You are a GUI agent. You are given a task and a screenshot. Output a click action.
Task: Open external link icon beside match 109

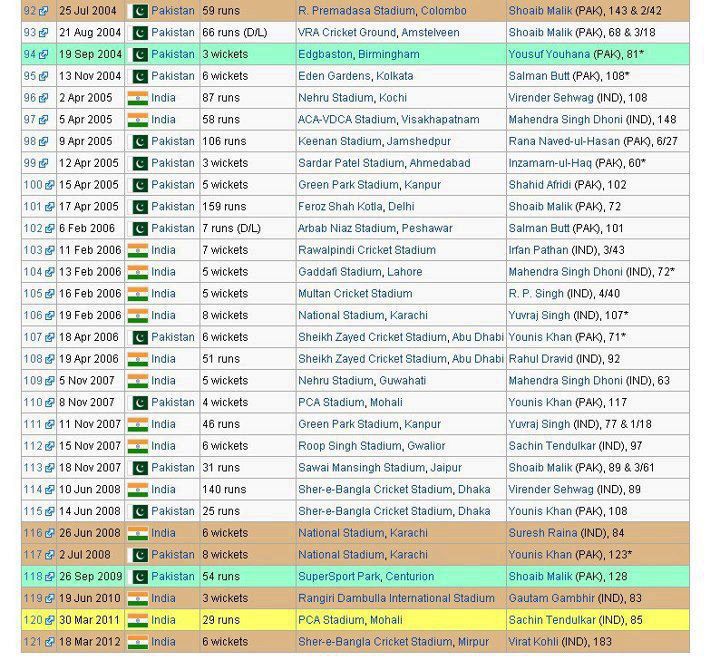click(x=50, y=381)
